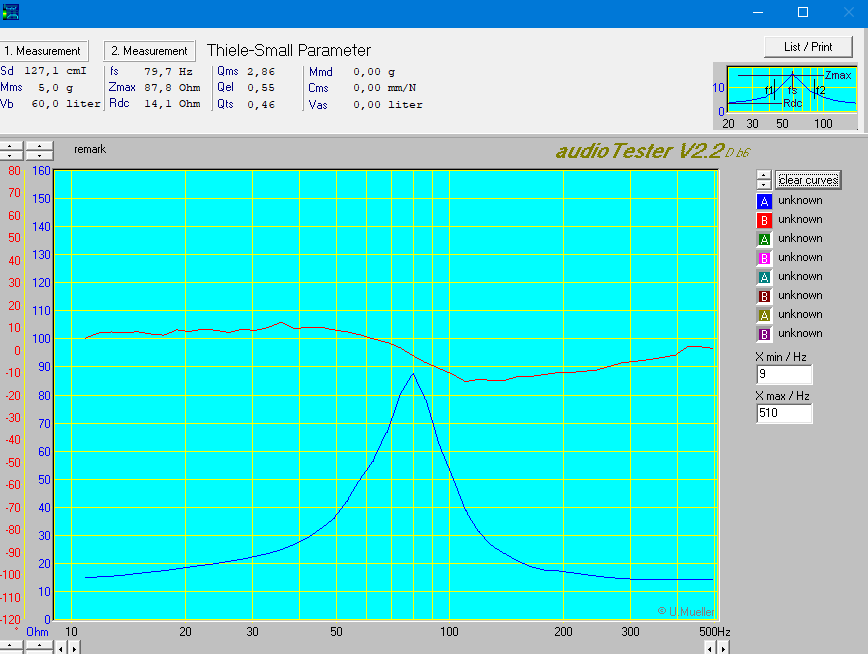Viewport: 868px width, 654px height.
Task: Click the unknown label beside red B
Action: 800,219
